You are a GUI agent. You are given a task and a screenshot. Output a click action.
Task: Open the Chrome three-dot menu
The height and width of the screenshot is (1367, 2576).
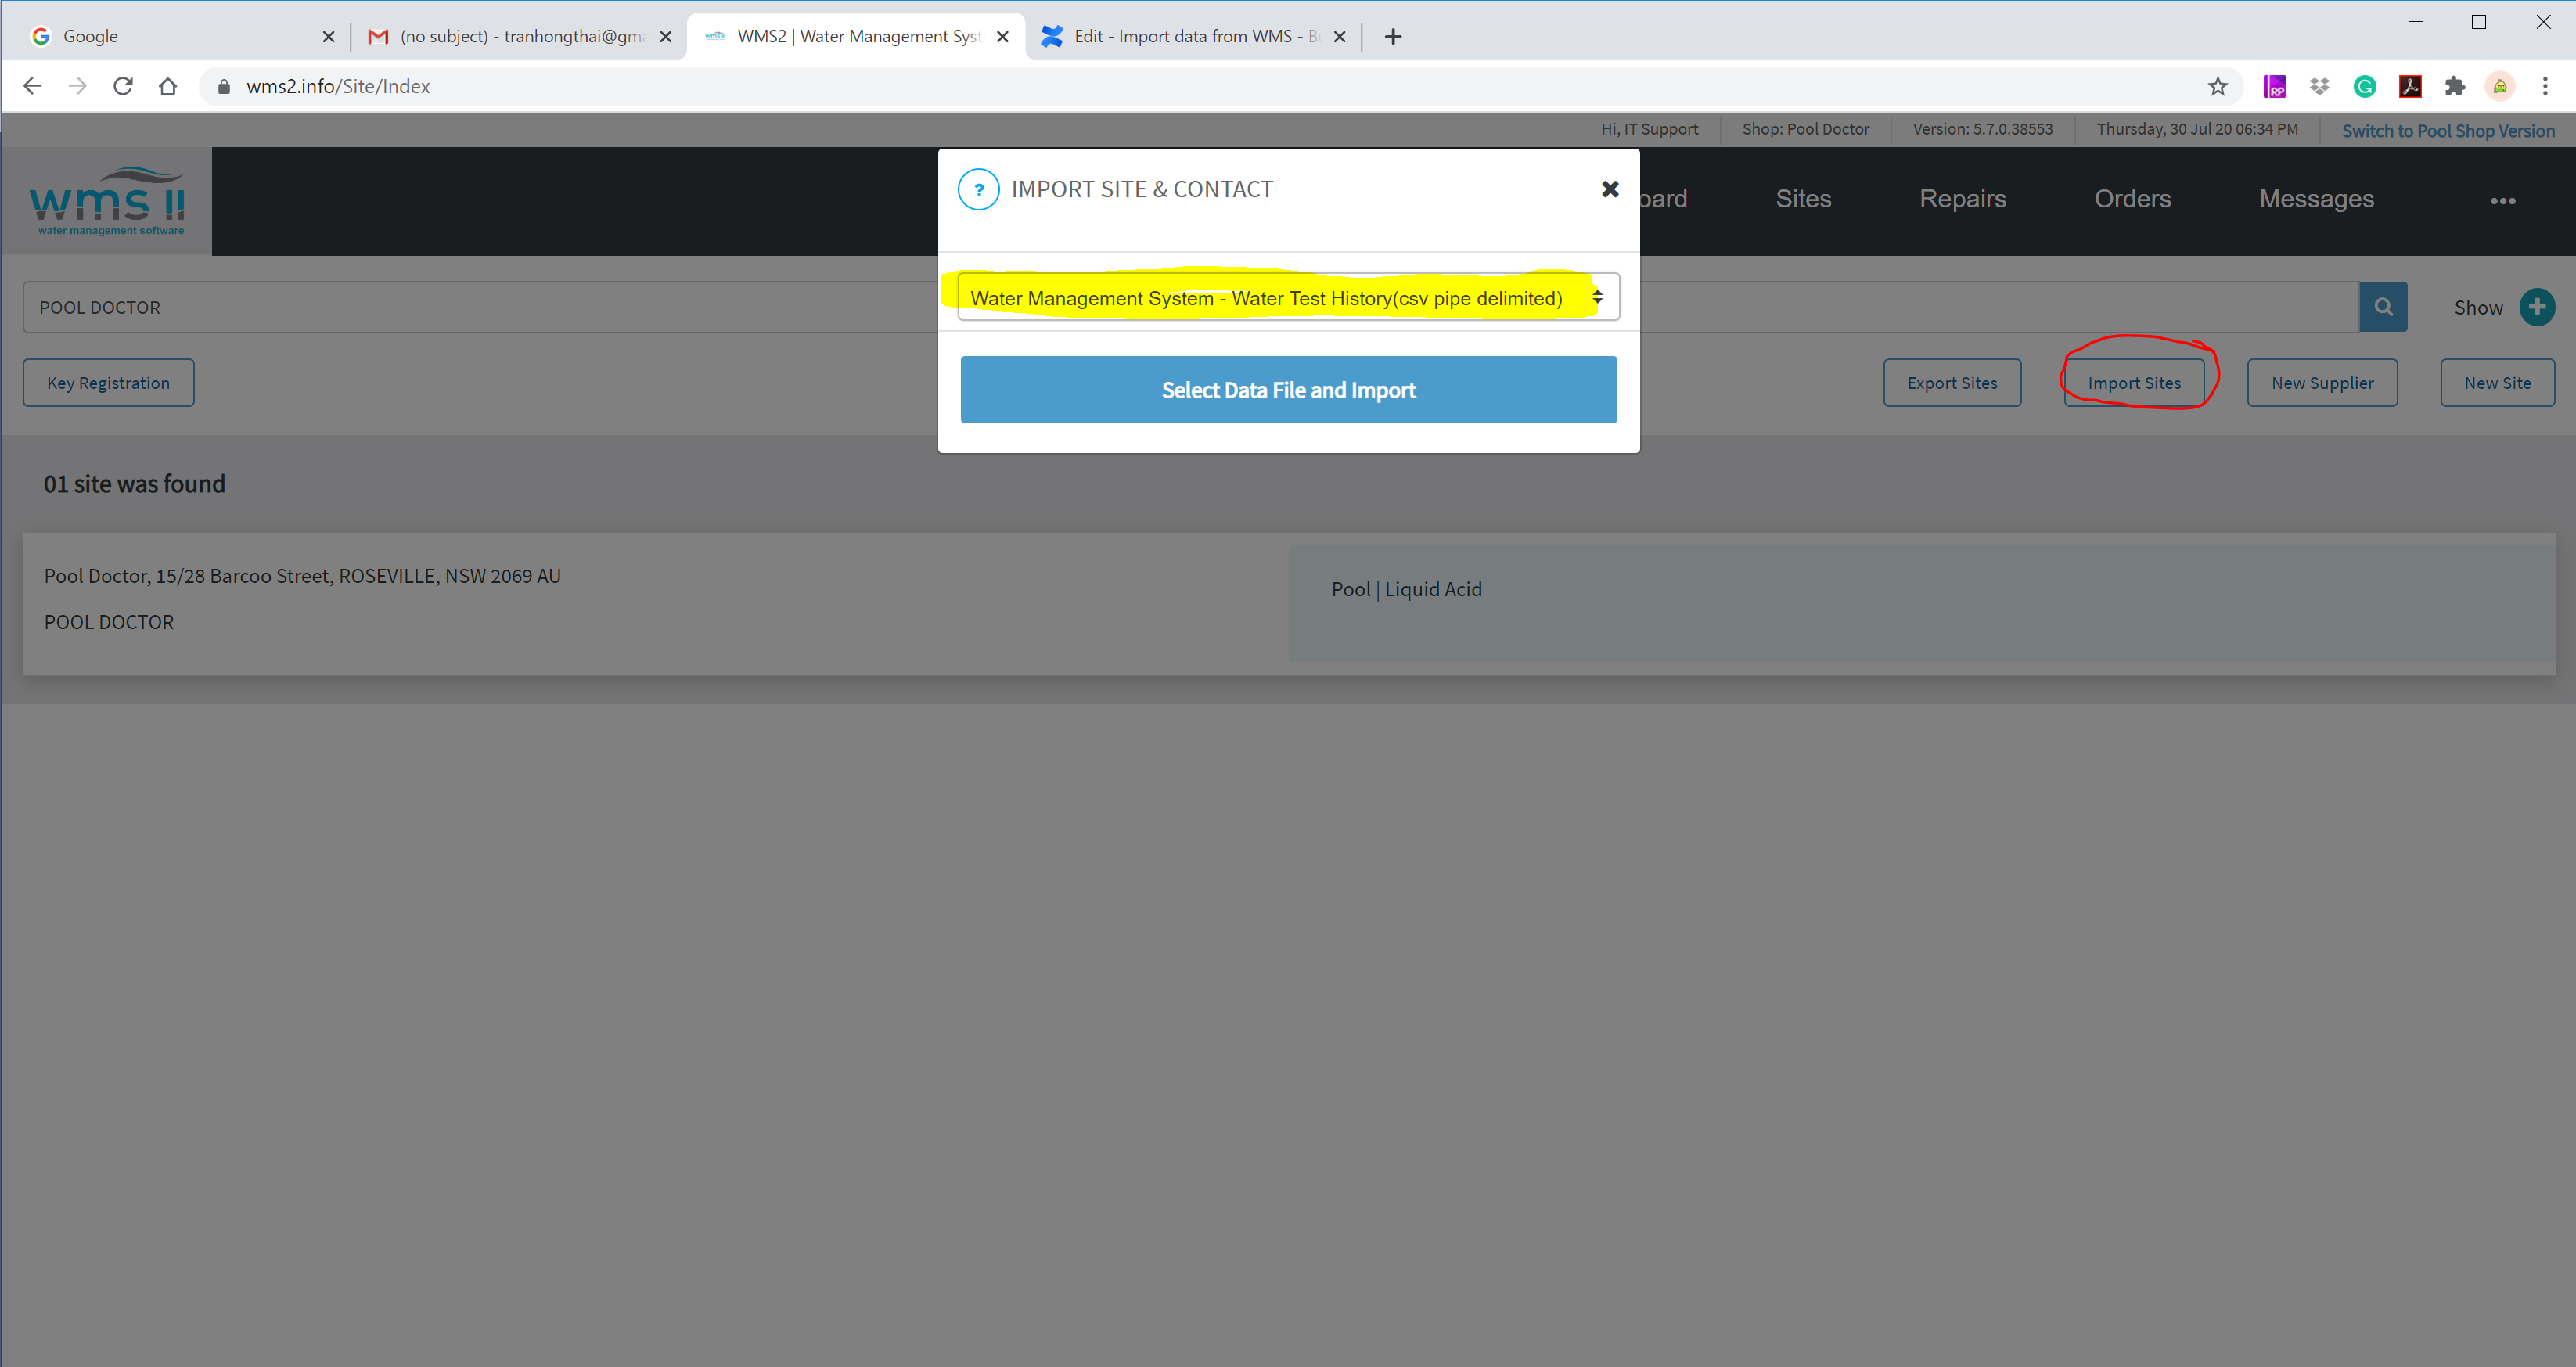(x=2545, y=86)
